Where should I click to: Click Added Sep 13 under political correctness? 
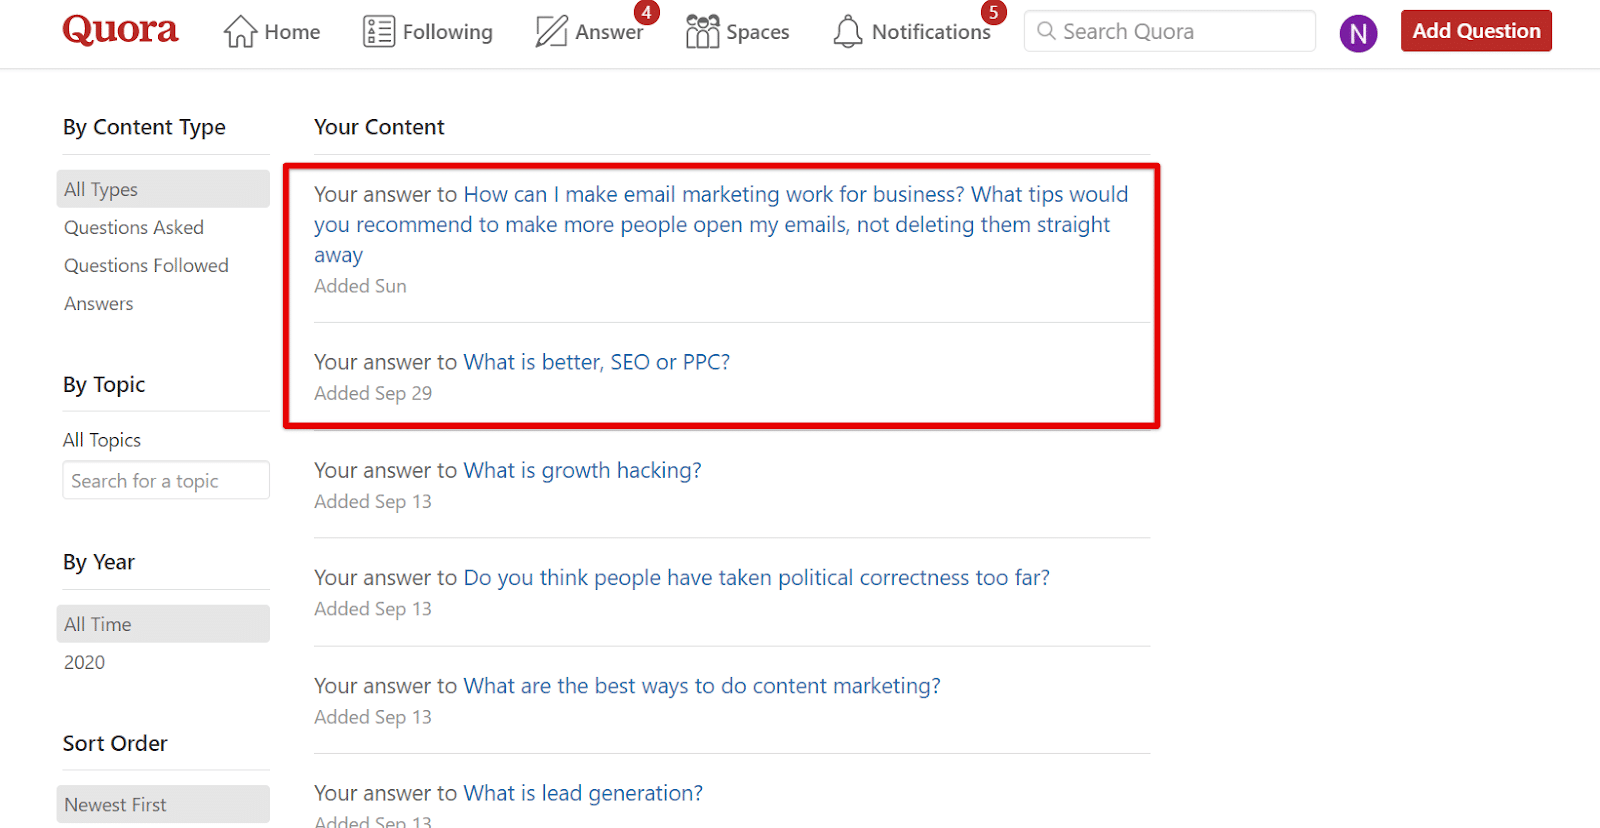pyautogui.click(x=373, y=609)
